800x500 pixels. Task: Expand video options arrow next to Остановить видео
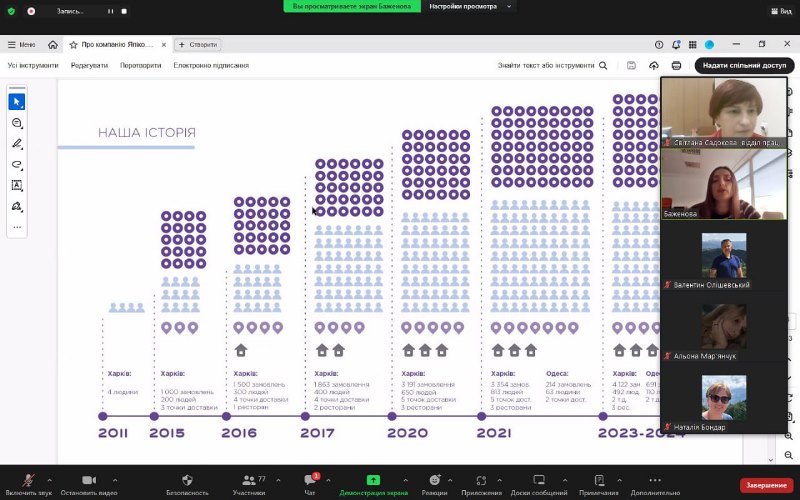coord(115,480)
